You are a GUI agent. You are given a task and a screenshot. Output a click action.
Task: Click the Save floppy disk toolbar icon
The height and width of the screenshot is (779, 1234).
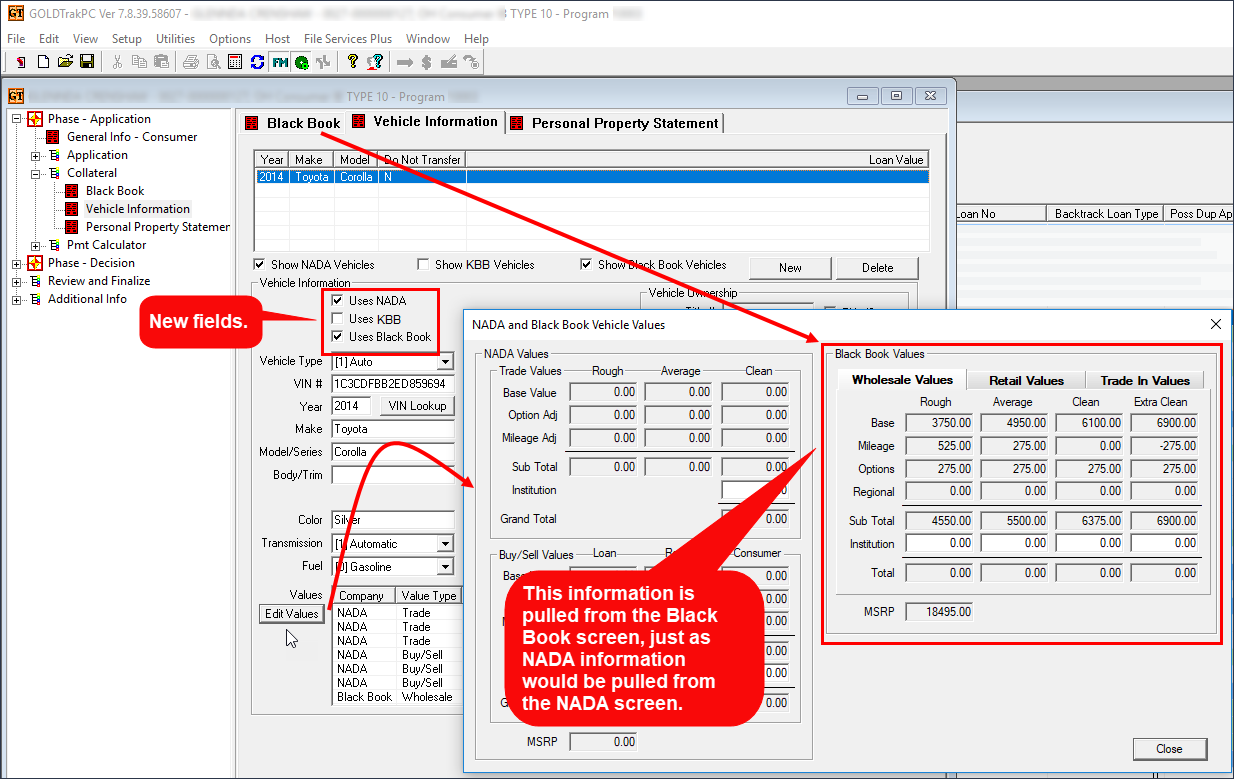point(87,62)
